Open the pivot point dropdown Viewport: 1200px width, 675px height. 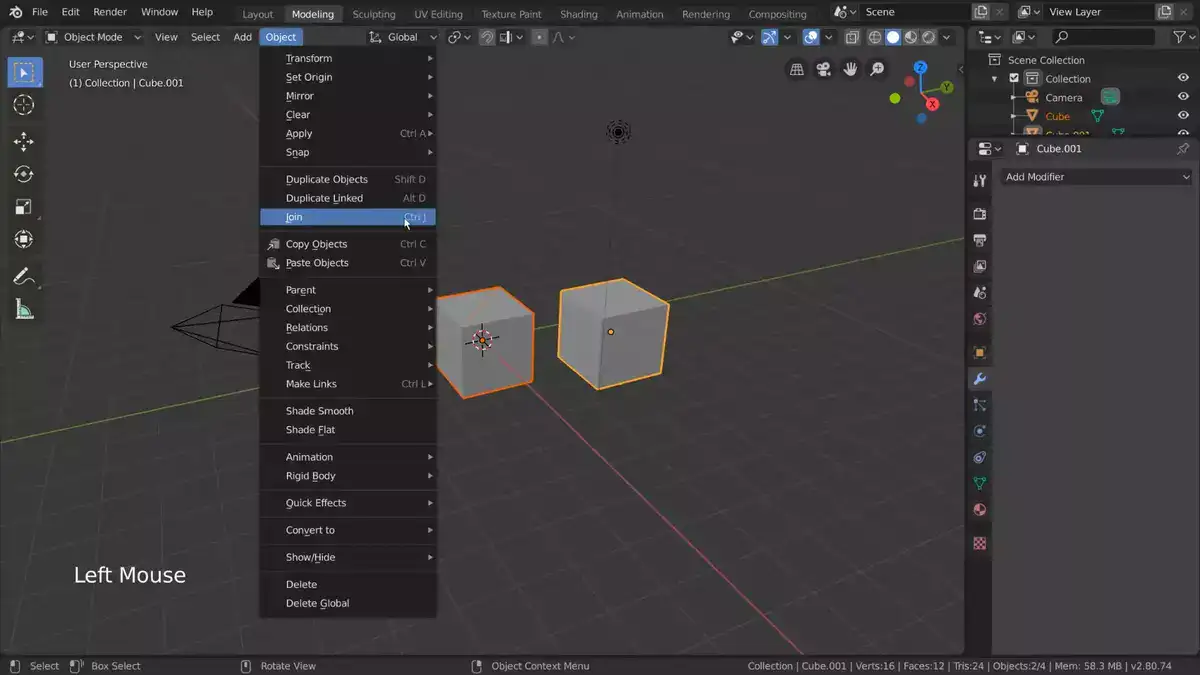click(459, 37)
